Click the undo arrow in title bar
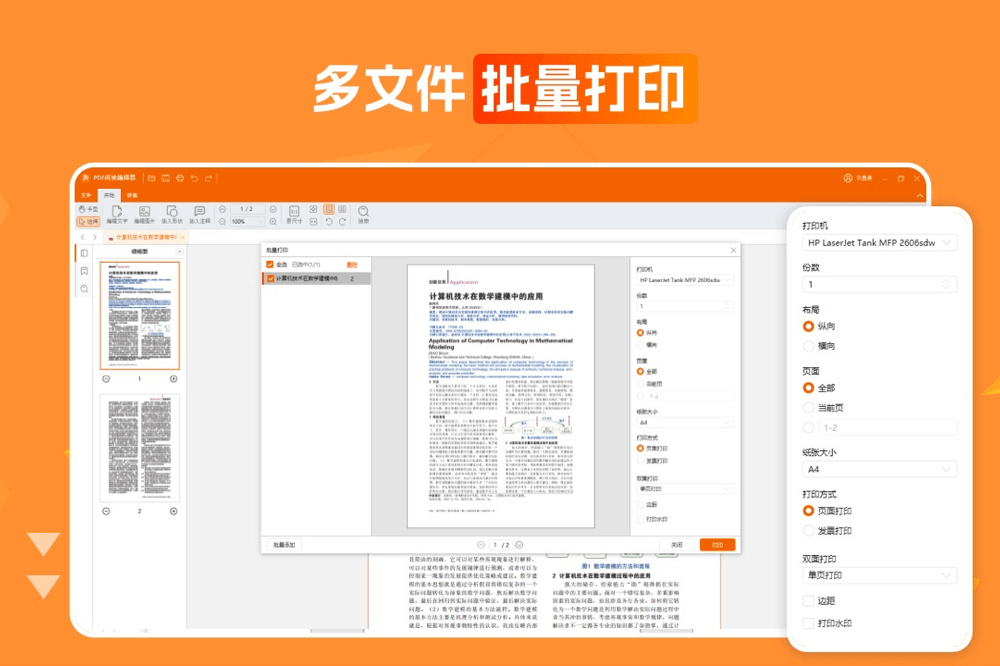 pyautogui.click(x=194, y=178)
